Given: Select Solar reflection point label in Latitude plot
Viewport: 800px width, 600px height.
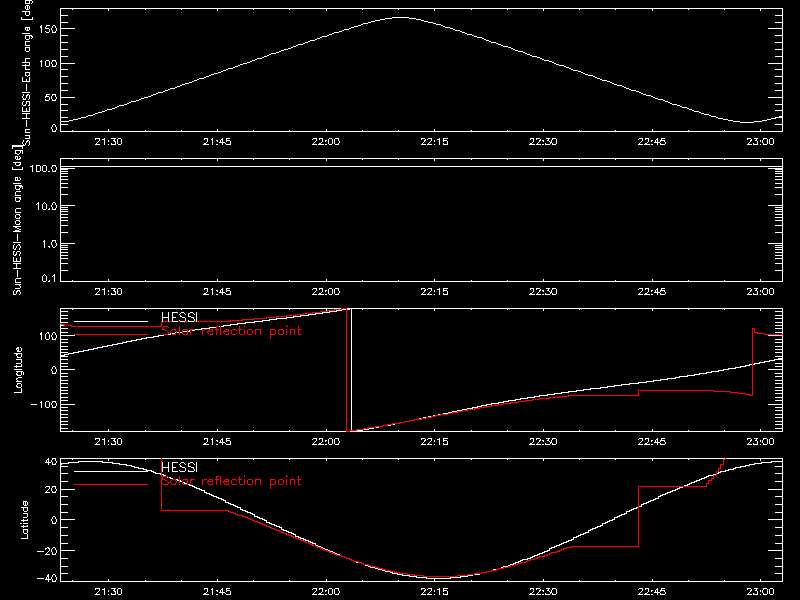Looking at the screenshot, I should (x=231, y=481).
